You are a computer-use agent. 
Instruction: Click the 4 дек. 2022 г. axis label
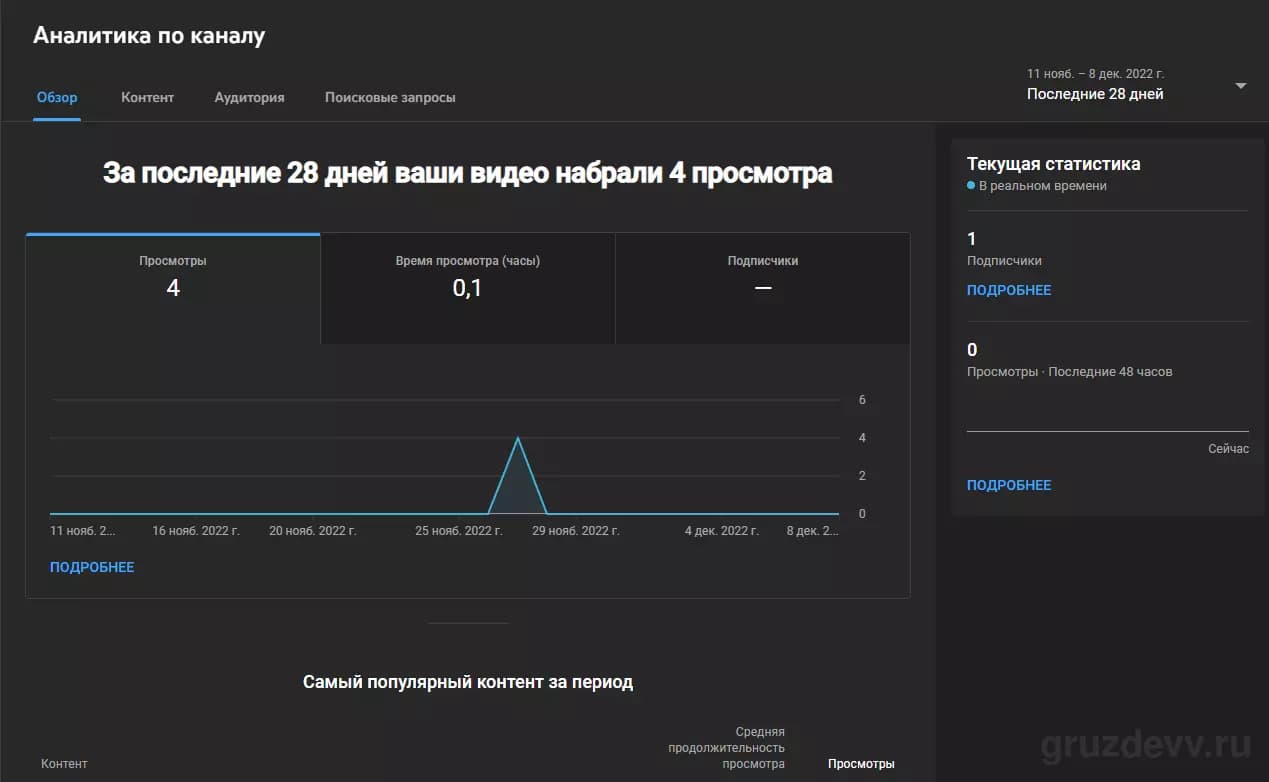coord(722,531)
